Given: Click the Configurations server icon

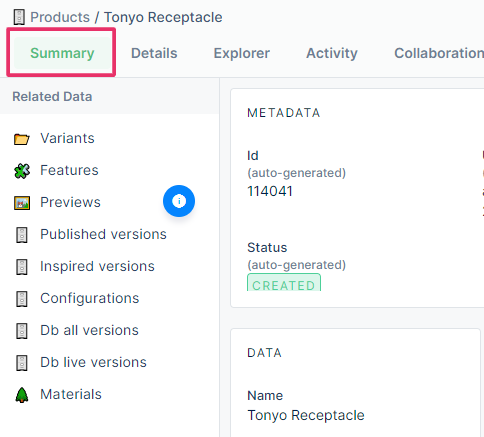Looking at the screenshot, I should [x=22, y=299].
